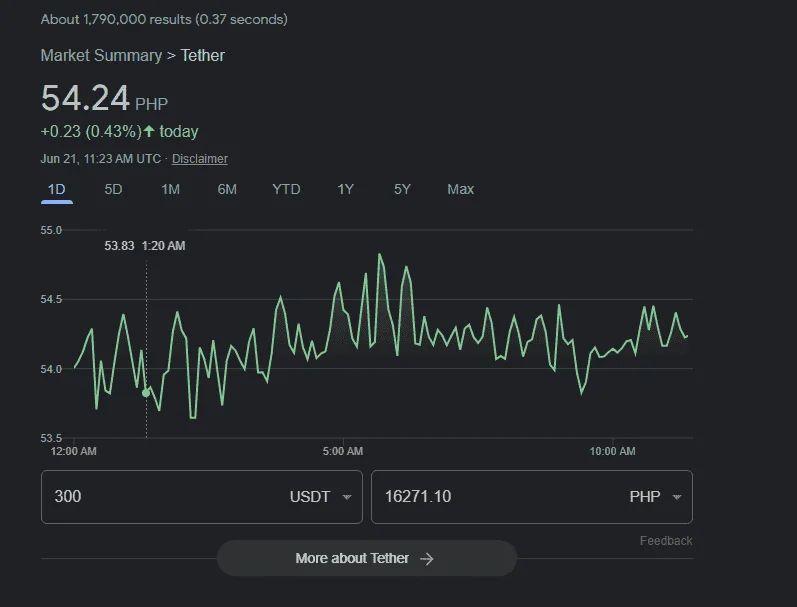
Task: Click the 54.0 y-axis label
Action: coord(51,369)
